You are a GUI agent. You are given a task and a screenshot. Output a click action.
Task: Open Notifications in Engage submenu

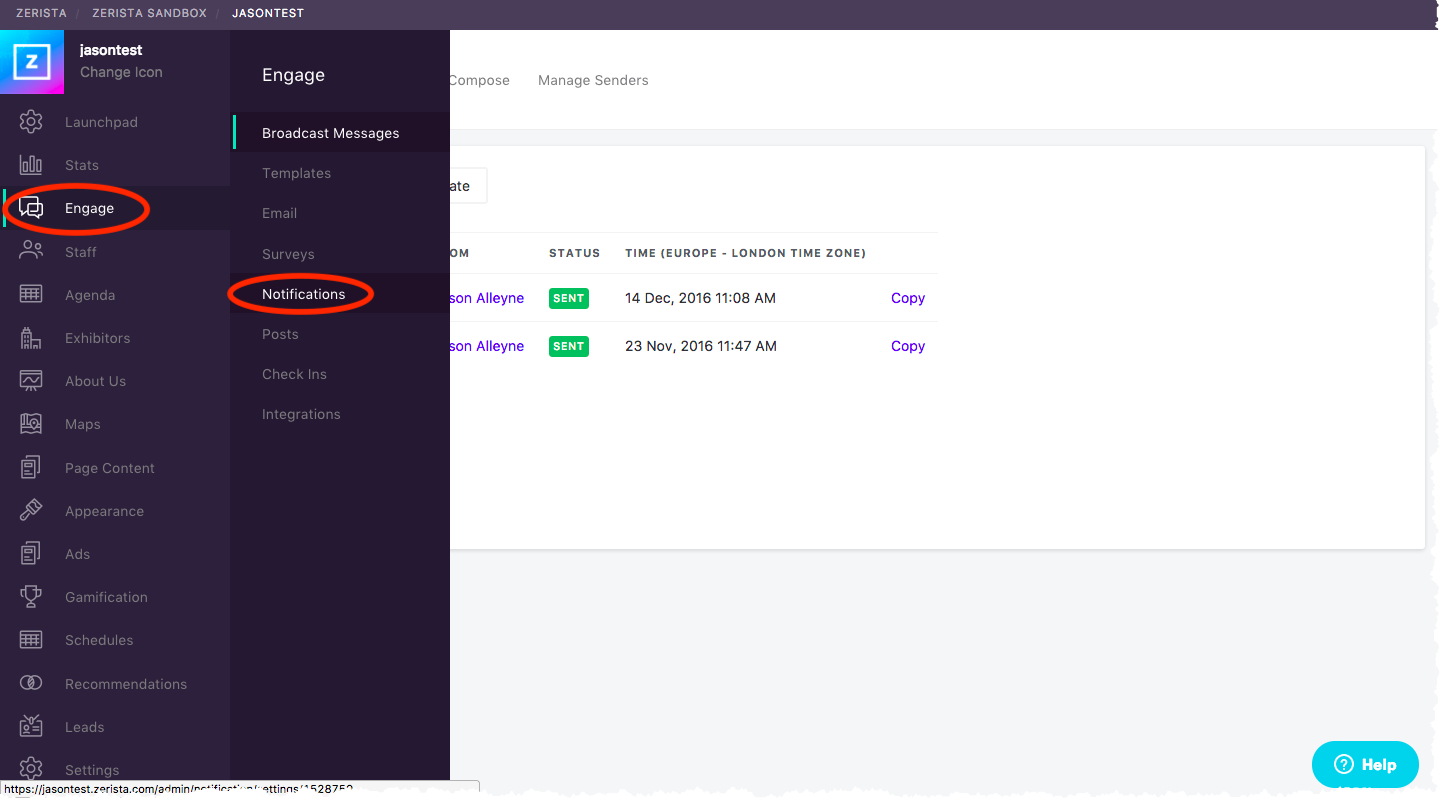point(303,294)
